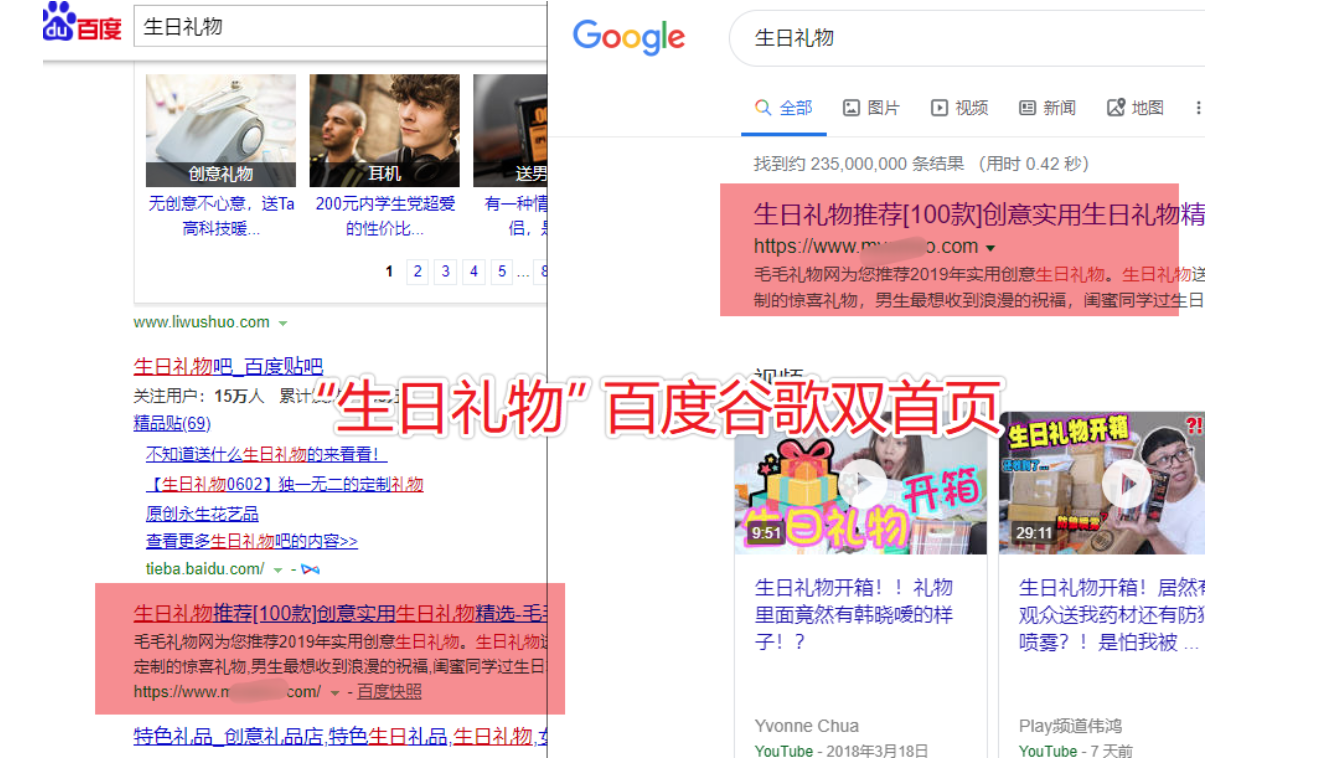Expand the tieba.baidu.com dropdown arrow
The image size is (1325, 761).
tap(278, 570)
